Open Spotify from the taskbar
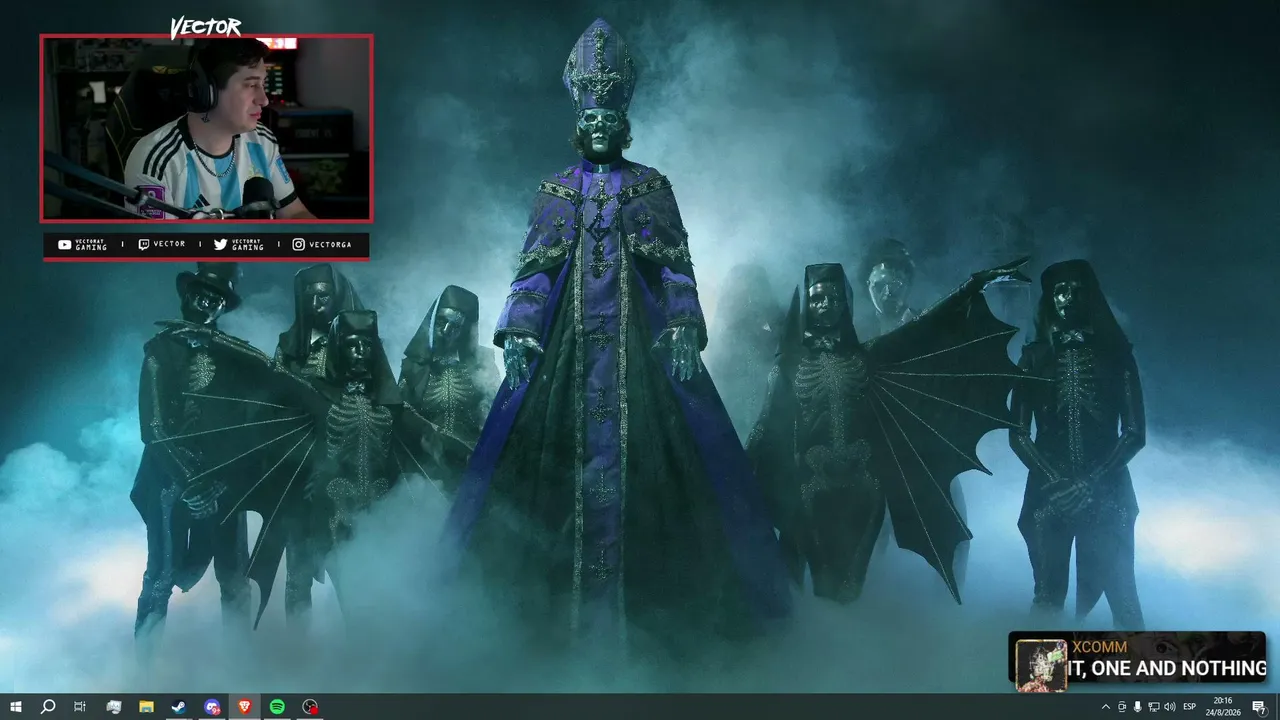The image size is (1280, 720). (x=277, y=707)
